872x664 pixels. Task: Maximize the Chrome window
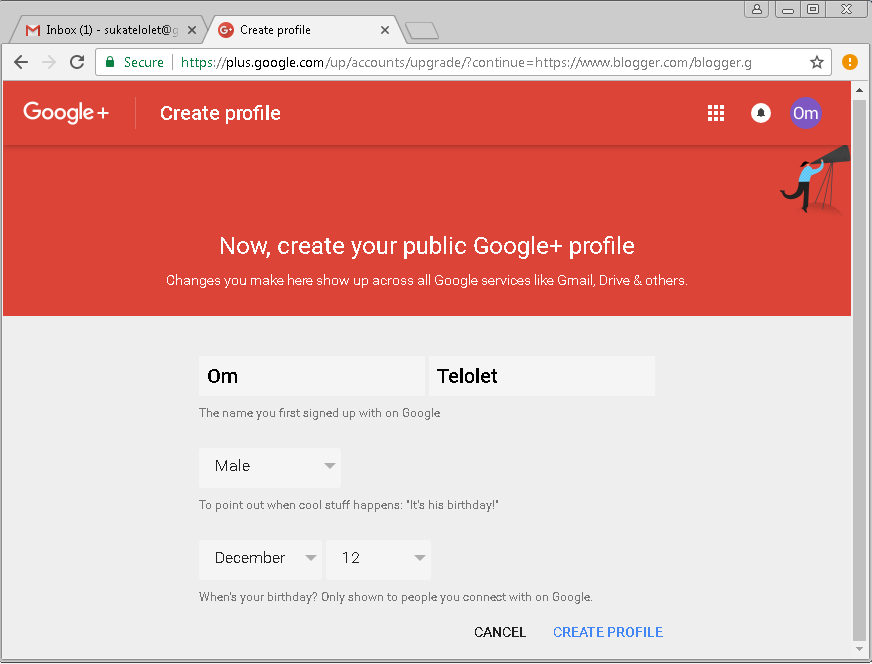pos(813,9)
